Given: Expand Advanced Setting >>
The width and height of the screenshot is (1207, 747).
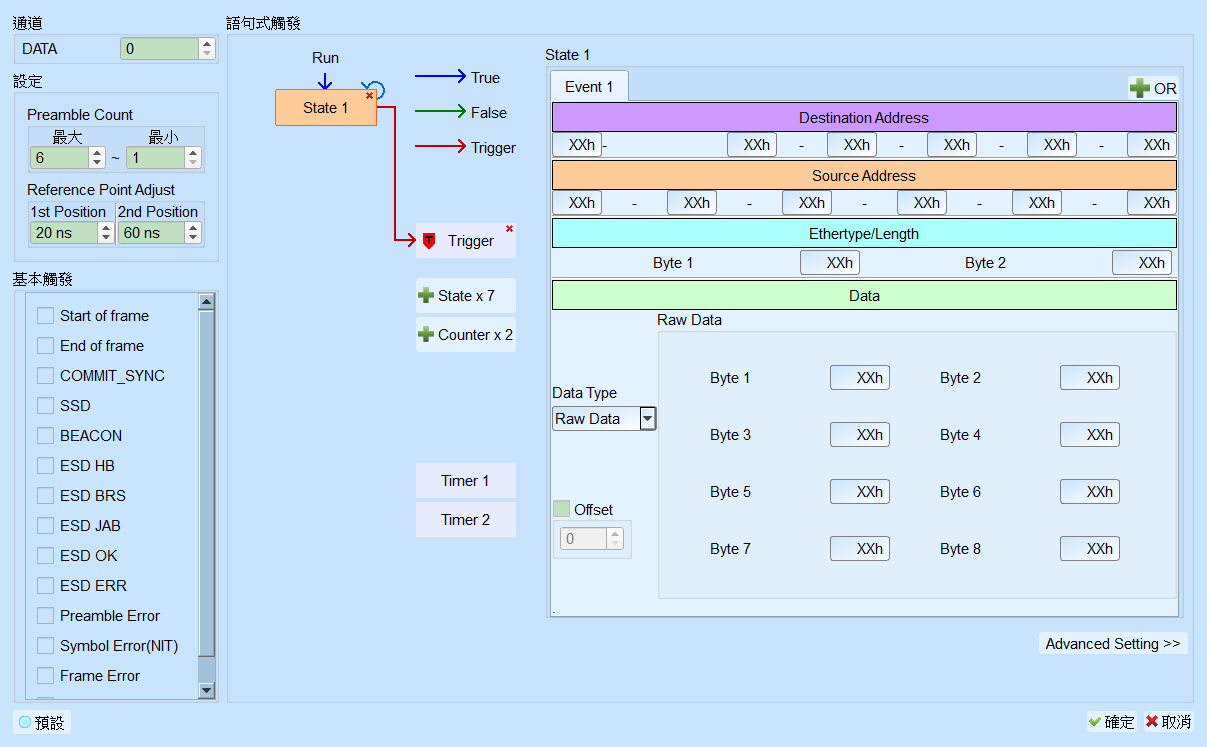Looking at the screenshot, I should [1113, 644].
